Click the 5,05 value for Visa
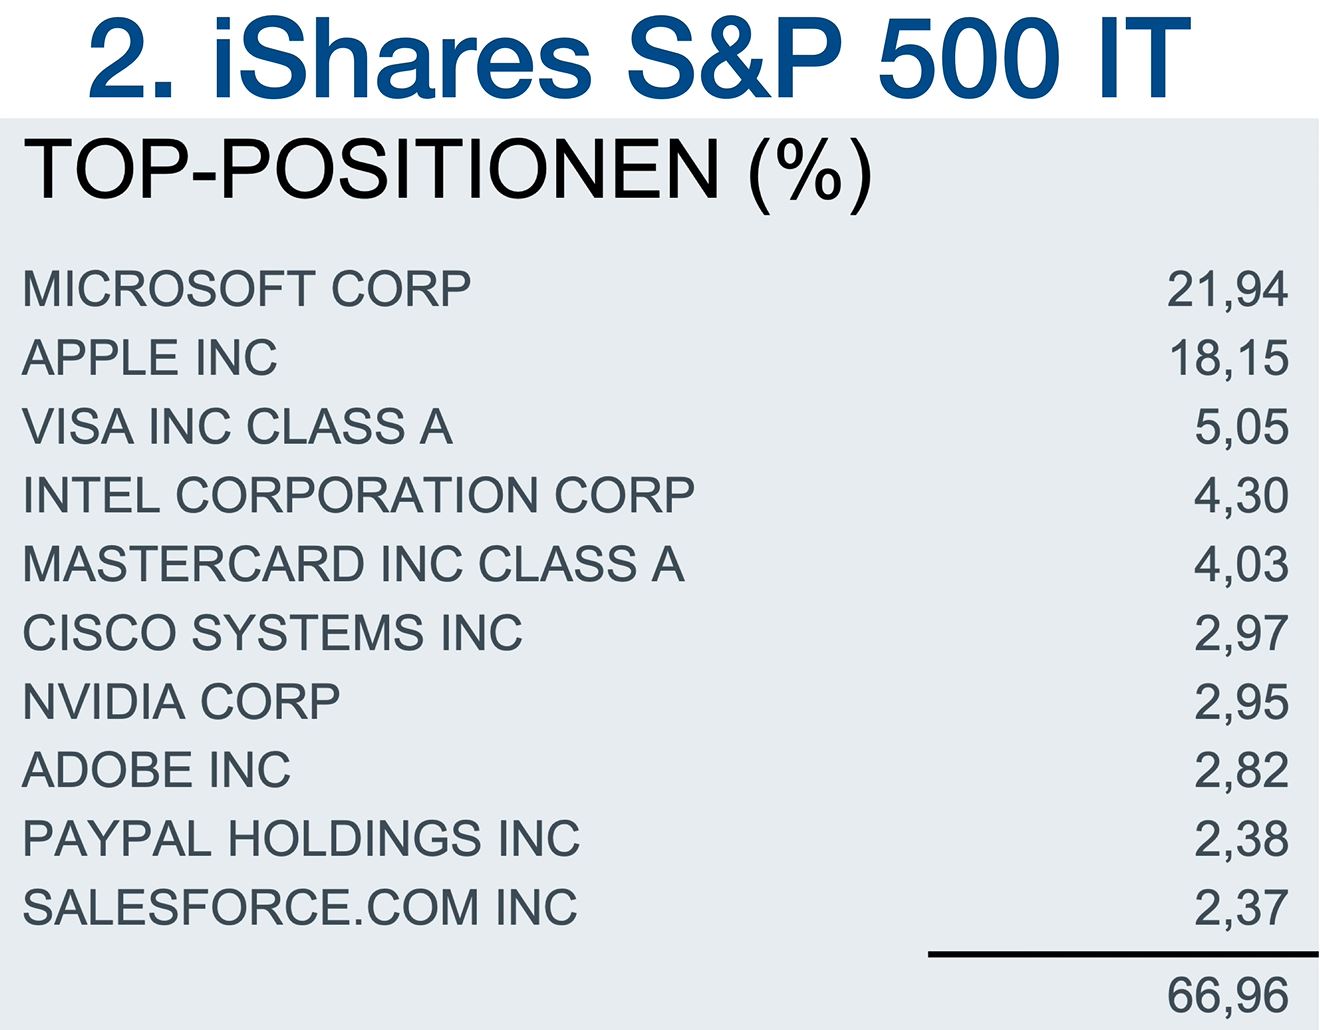The width and height of the screenshot is (1320, 1030). (x=1241, y=427)
